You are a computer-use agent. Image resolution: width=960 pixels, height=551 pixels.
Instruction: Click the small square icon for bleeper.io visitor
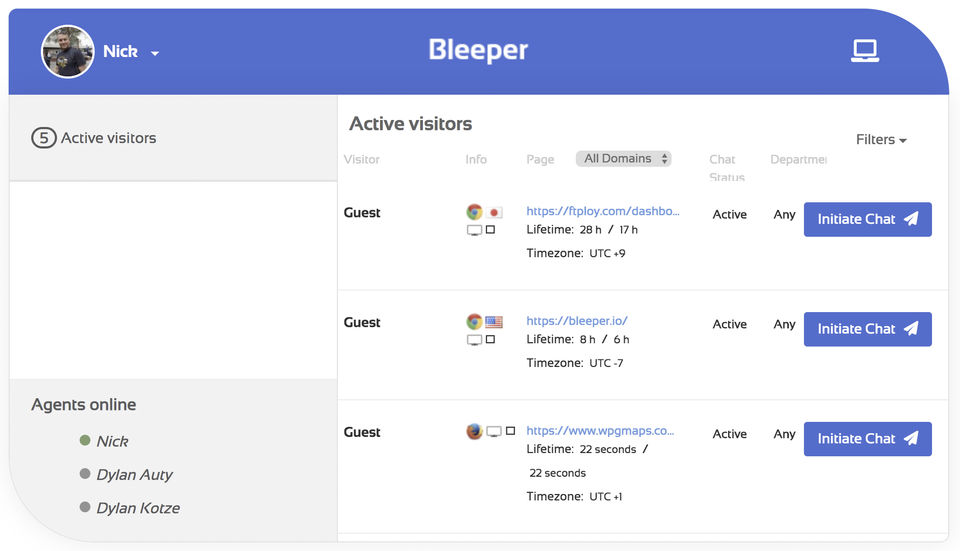pos(490,340)
